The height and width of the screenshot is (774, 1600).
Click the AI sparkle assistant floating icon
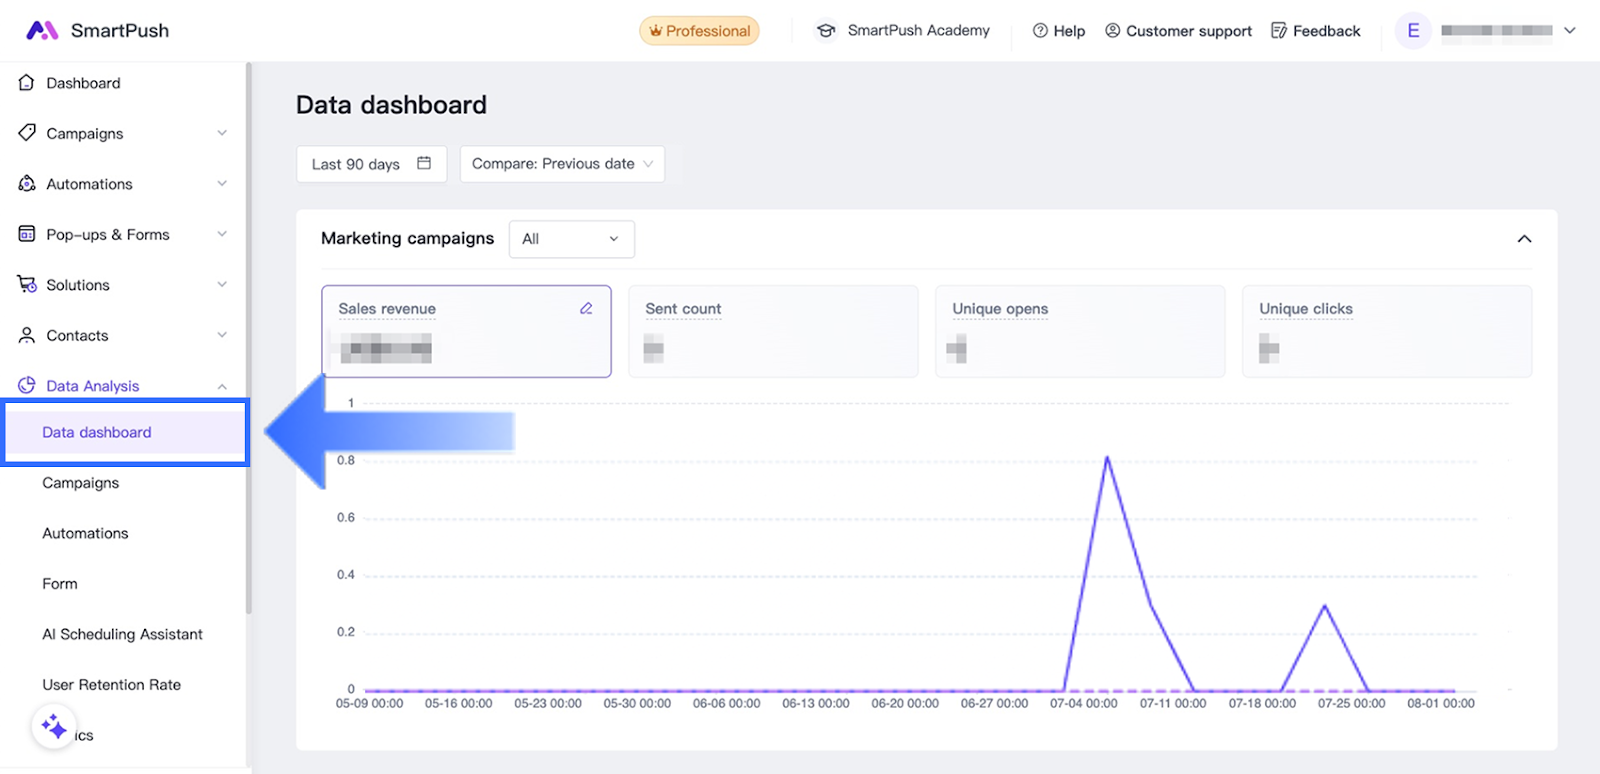pyautogui.click(x=54, y=727)
